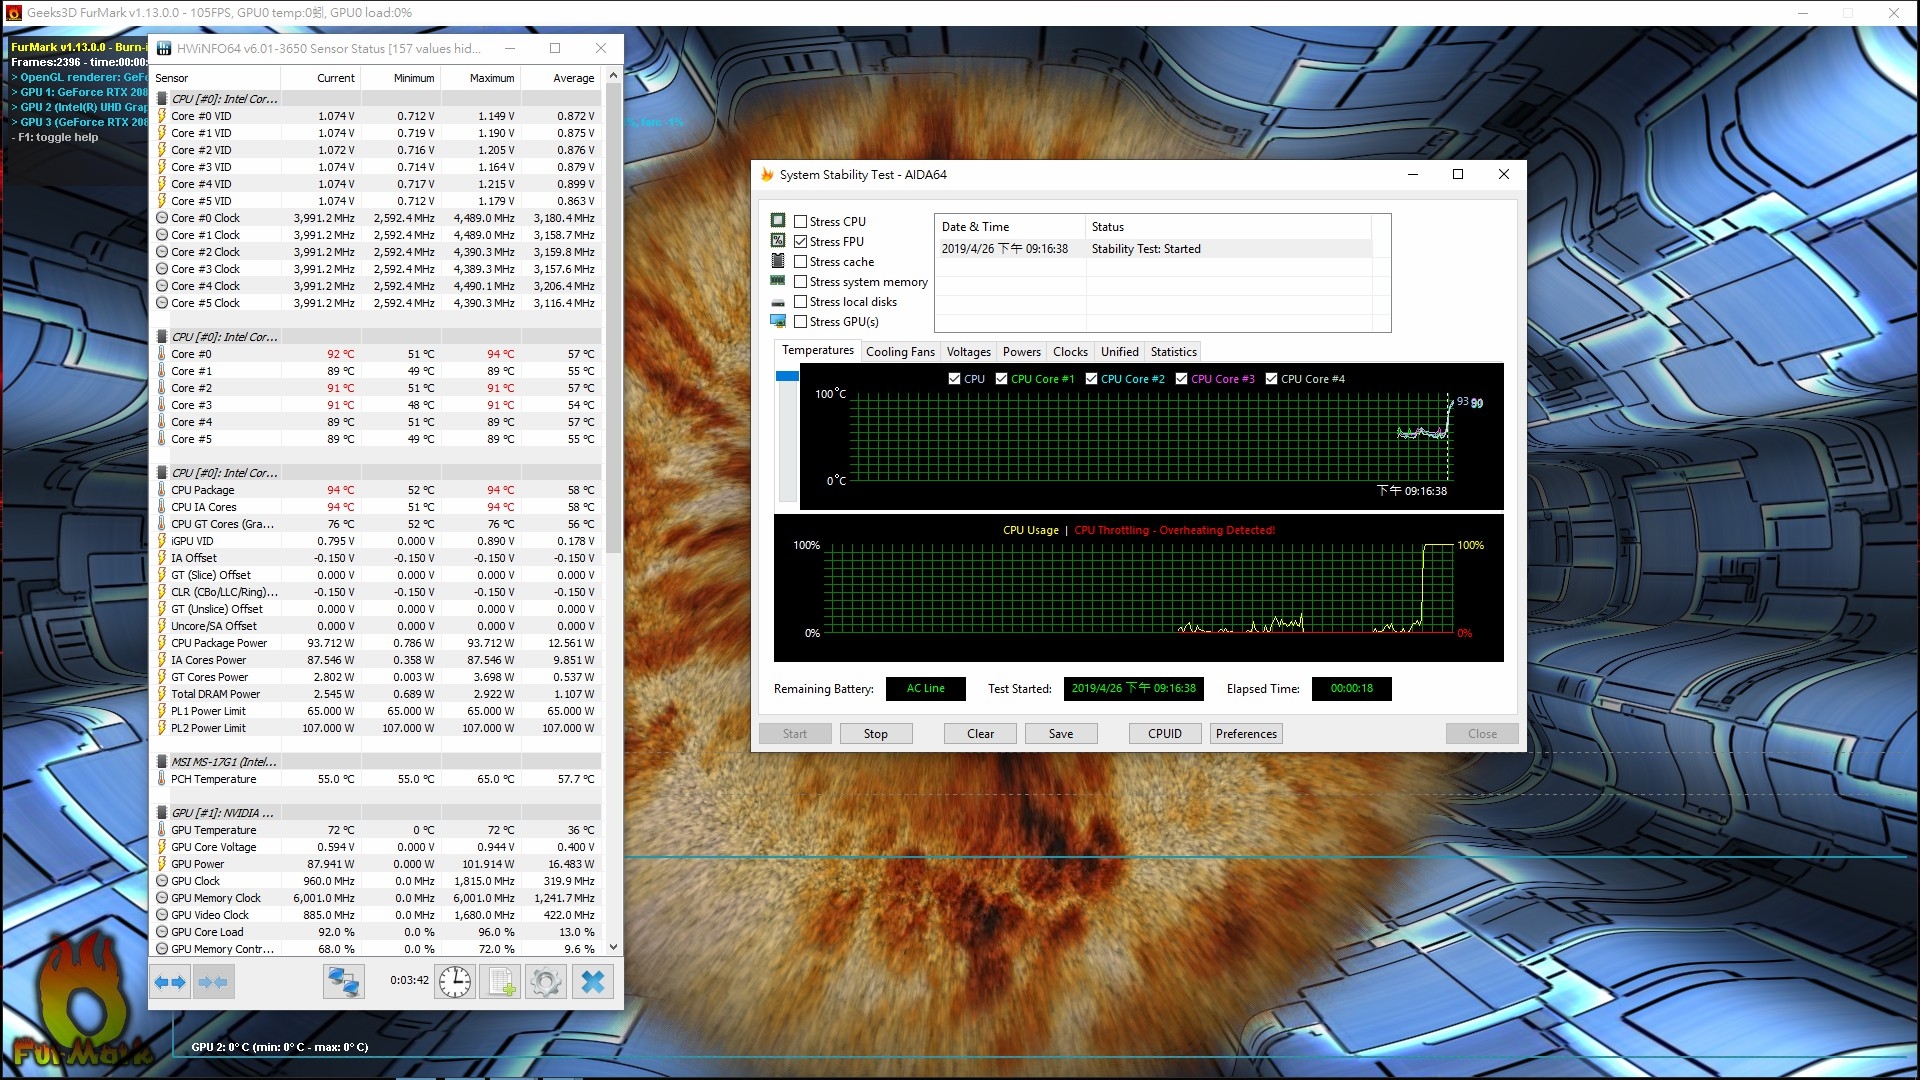Click the log file with green plus icon
1920x1080 pixels.
pos(500,982)
